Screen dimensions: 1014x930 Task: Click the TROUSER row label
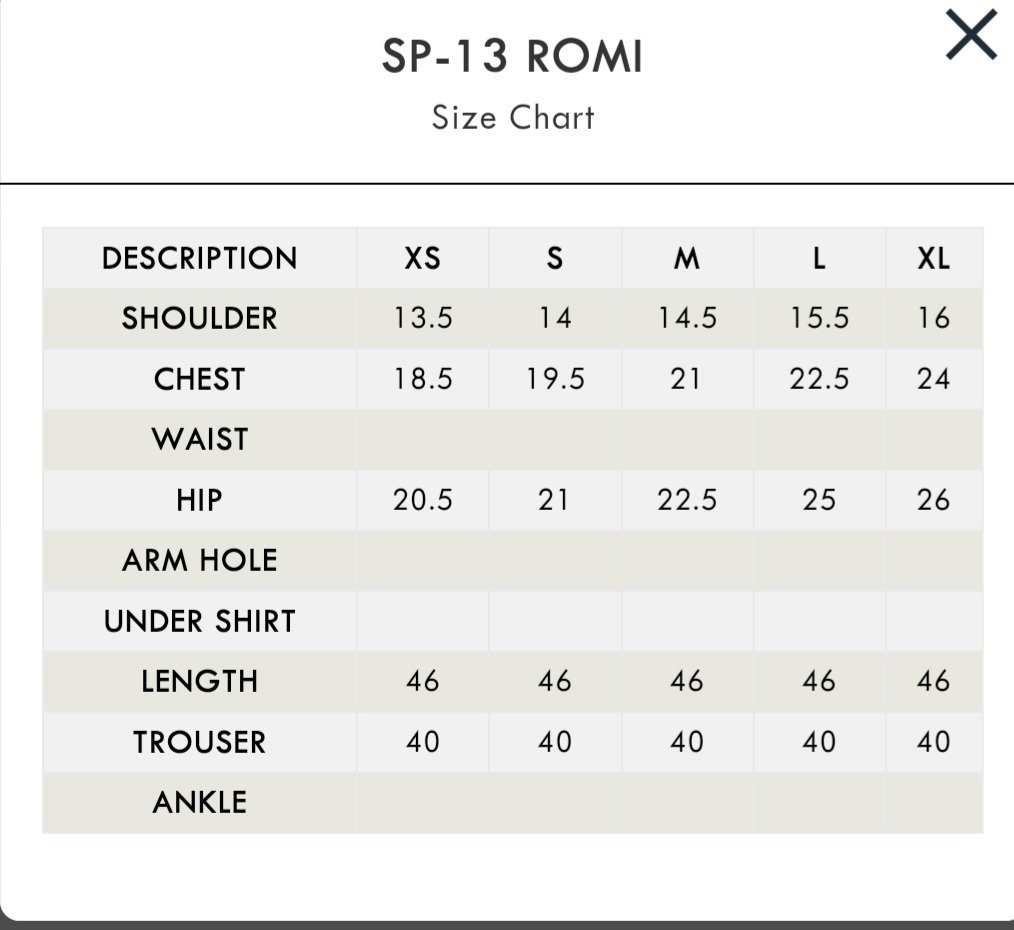coord(200,742)
